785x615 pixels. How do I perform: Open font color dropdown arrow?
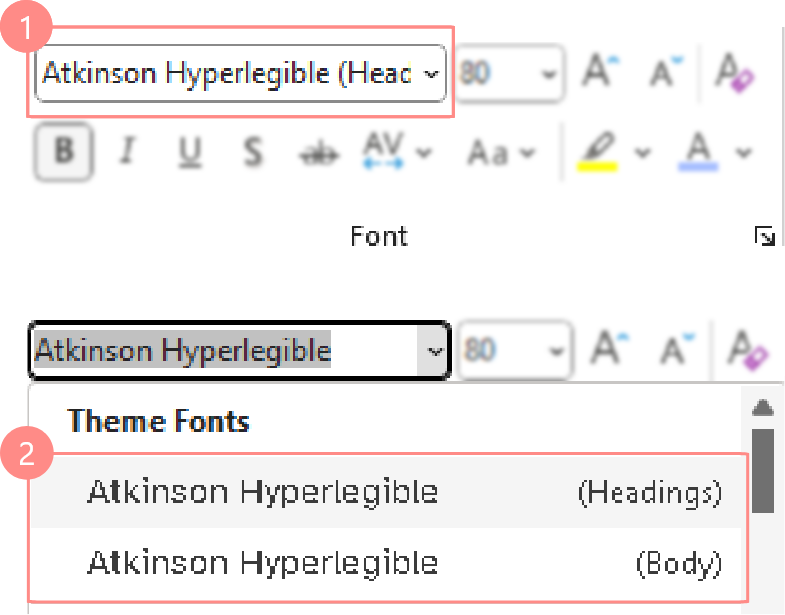click(744, 152)
